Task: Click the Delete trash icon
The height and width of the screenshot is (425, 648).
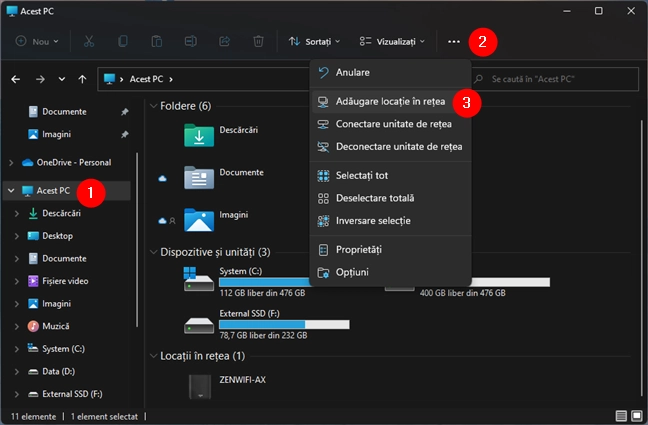Action: tap(258, 41)
